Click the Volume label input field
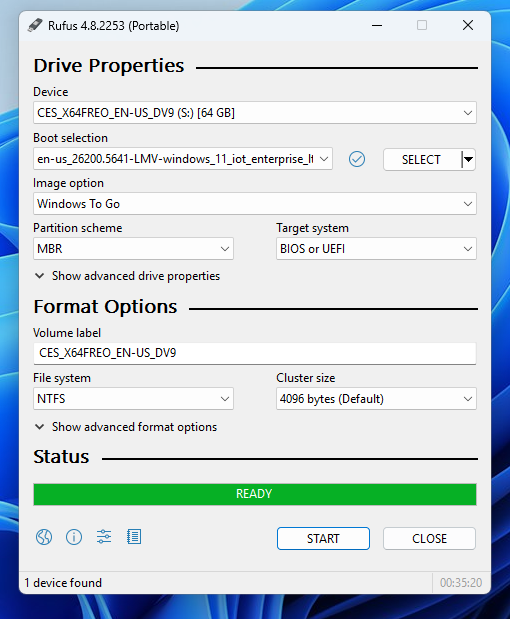The width and height of the screenshot is (510, 619). tap(255, 353)
